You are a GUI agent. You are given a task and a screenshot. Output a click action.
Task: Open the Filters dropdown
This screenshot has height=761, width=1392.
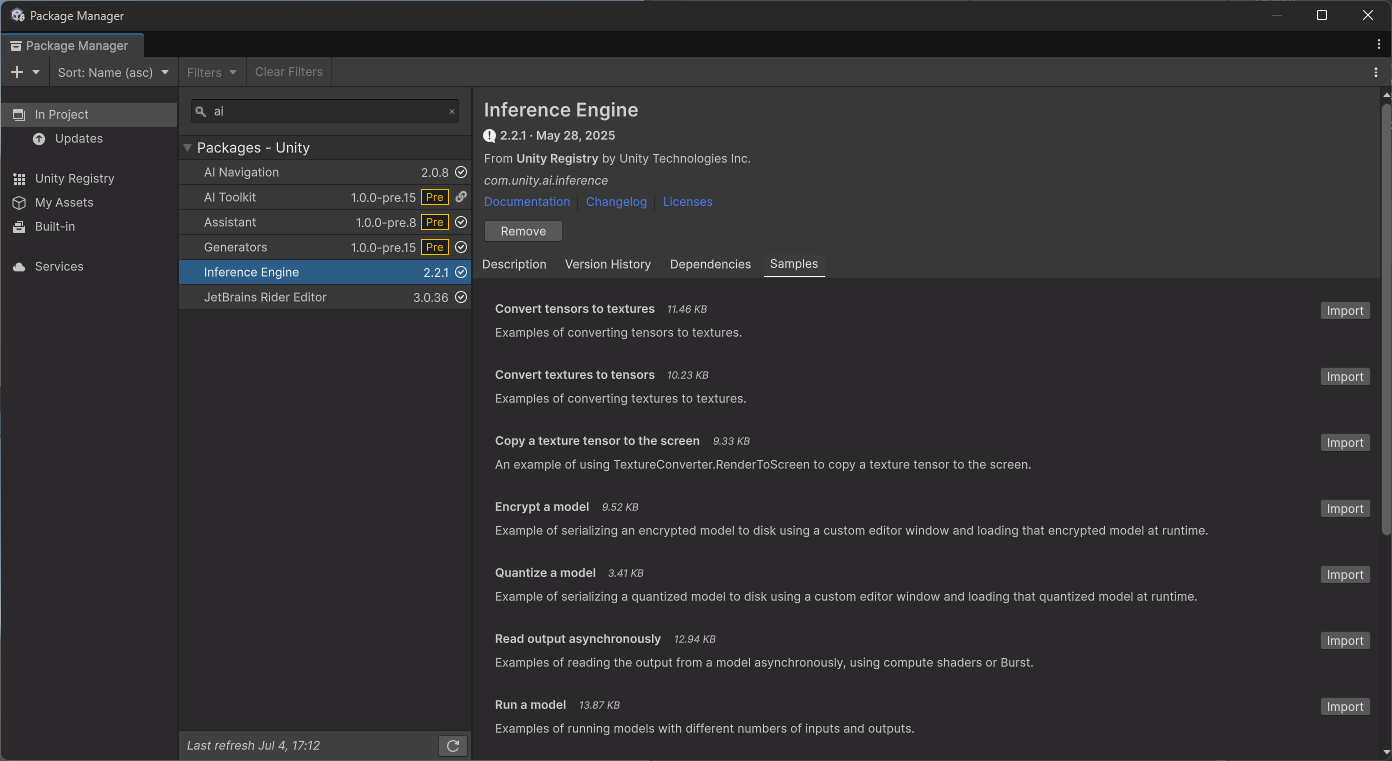pos(212,72)
